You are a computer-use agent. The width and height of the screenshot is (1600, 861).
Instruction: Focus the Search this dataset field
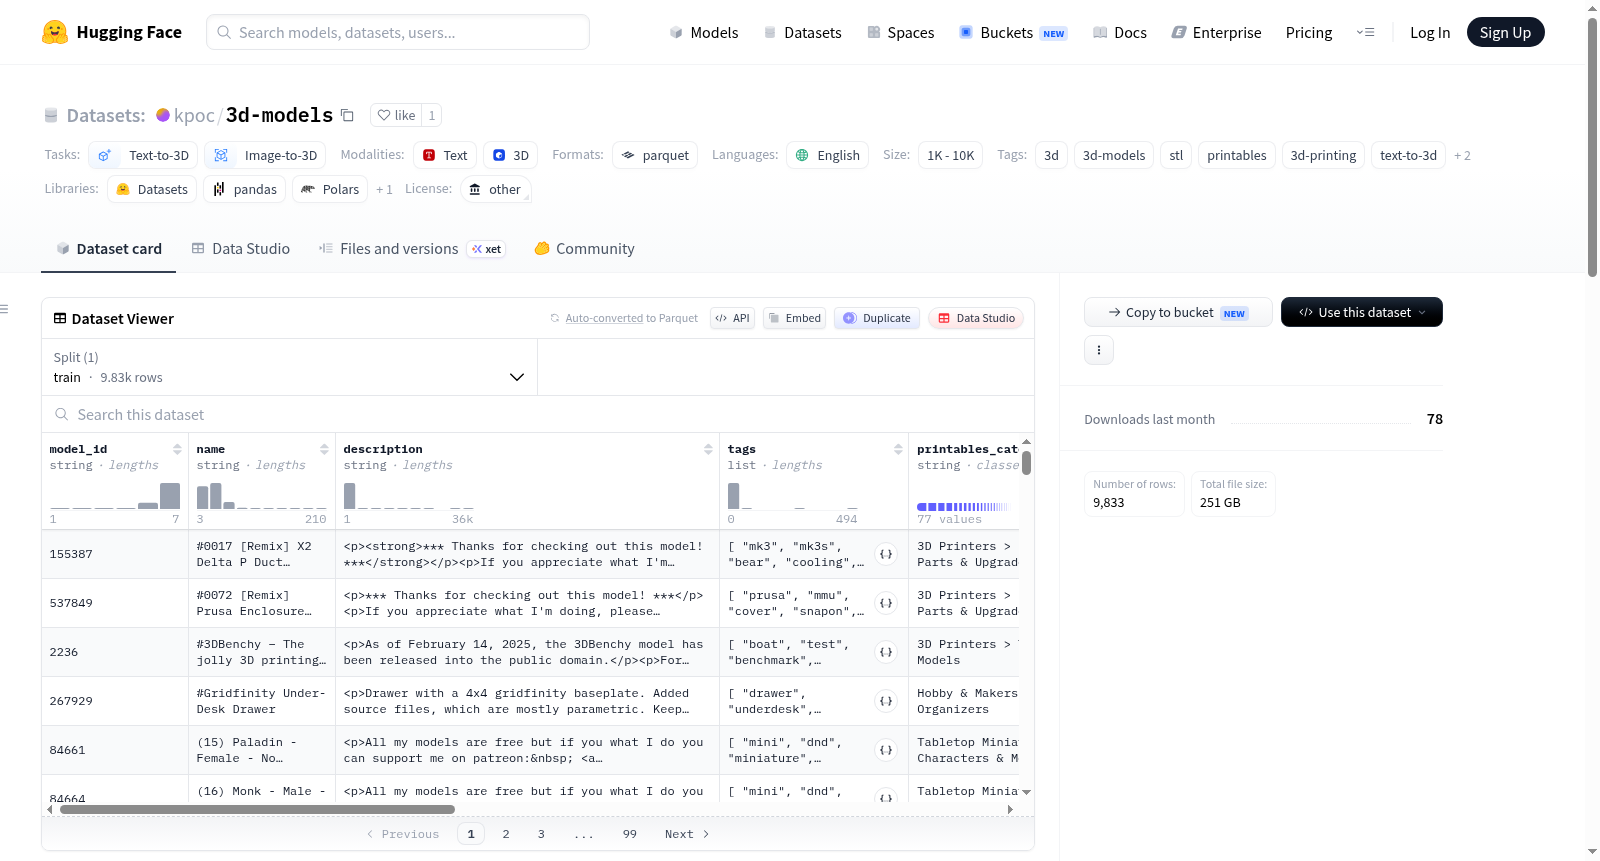tap(538, 415)
